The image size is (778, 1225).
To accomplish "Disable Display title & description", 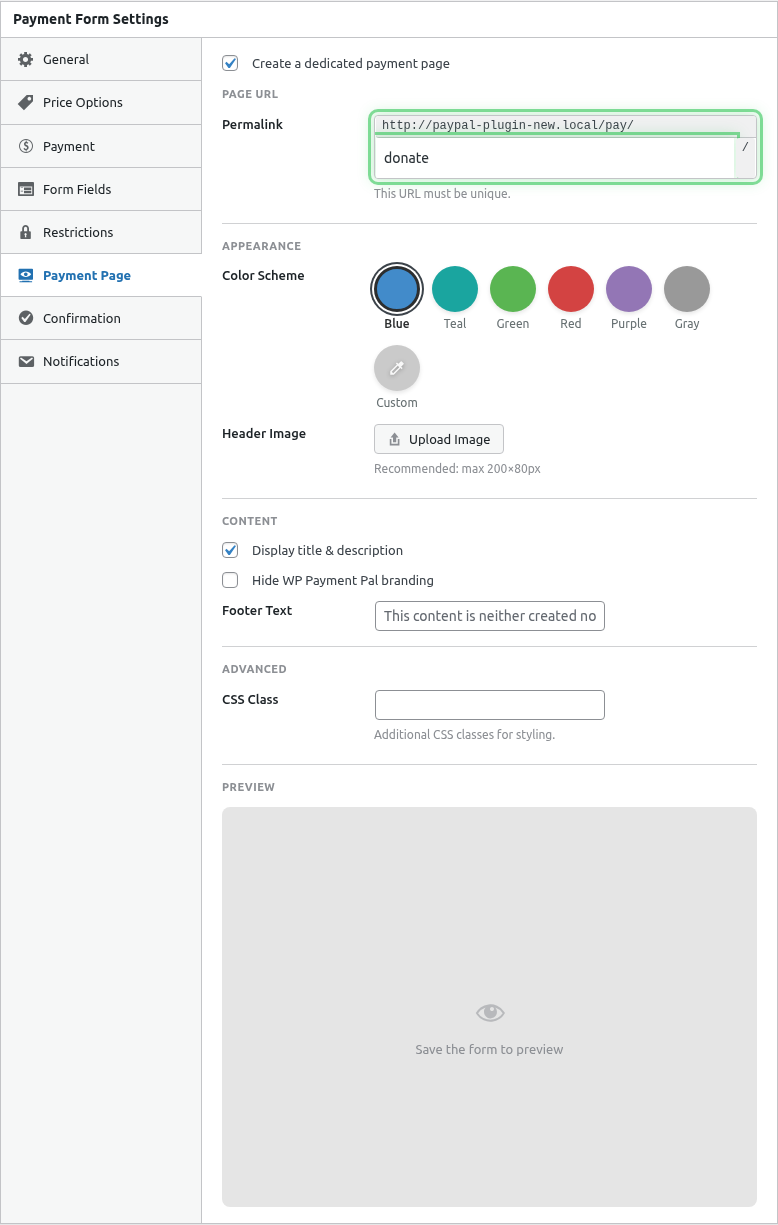I will pyautogui.click(x=231, y=550).
